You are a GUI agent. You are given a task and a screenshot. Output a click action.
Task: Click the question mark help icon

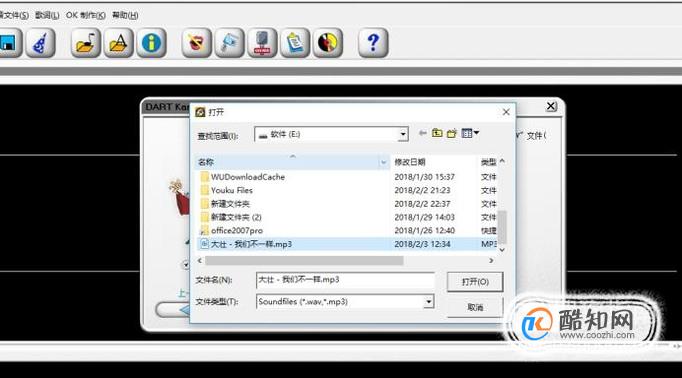(373, 43)
